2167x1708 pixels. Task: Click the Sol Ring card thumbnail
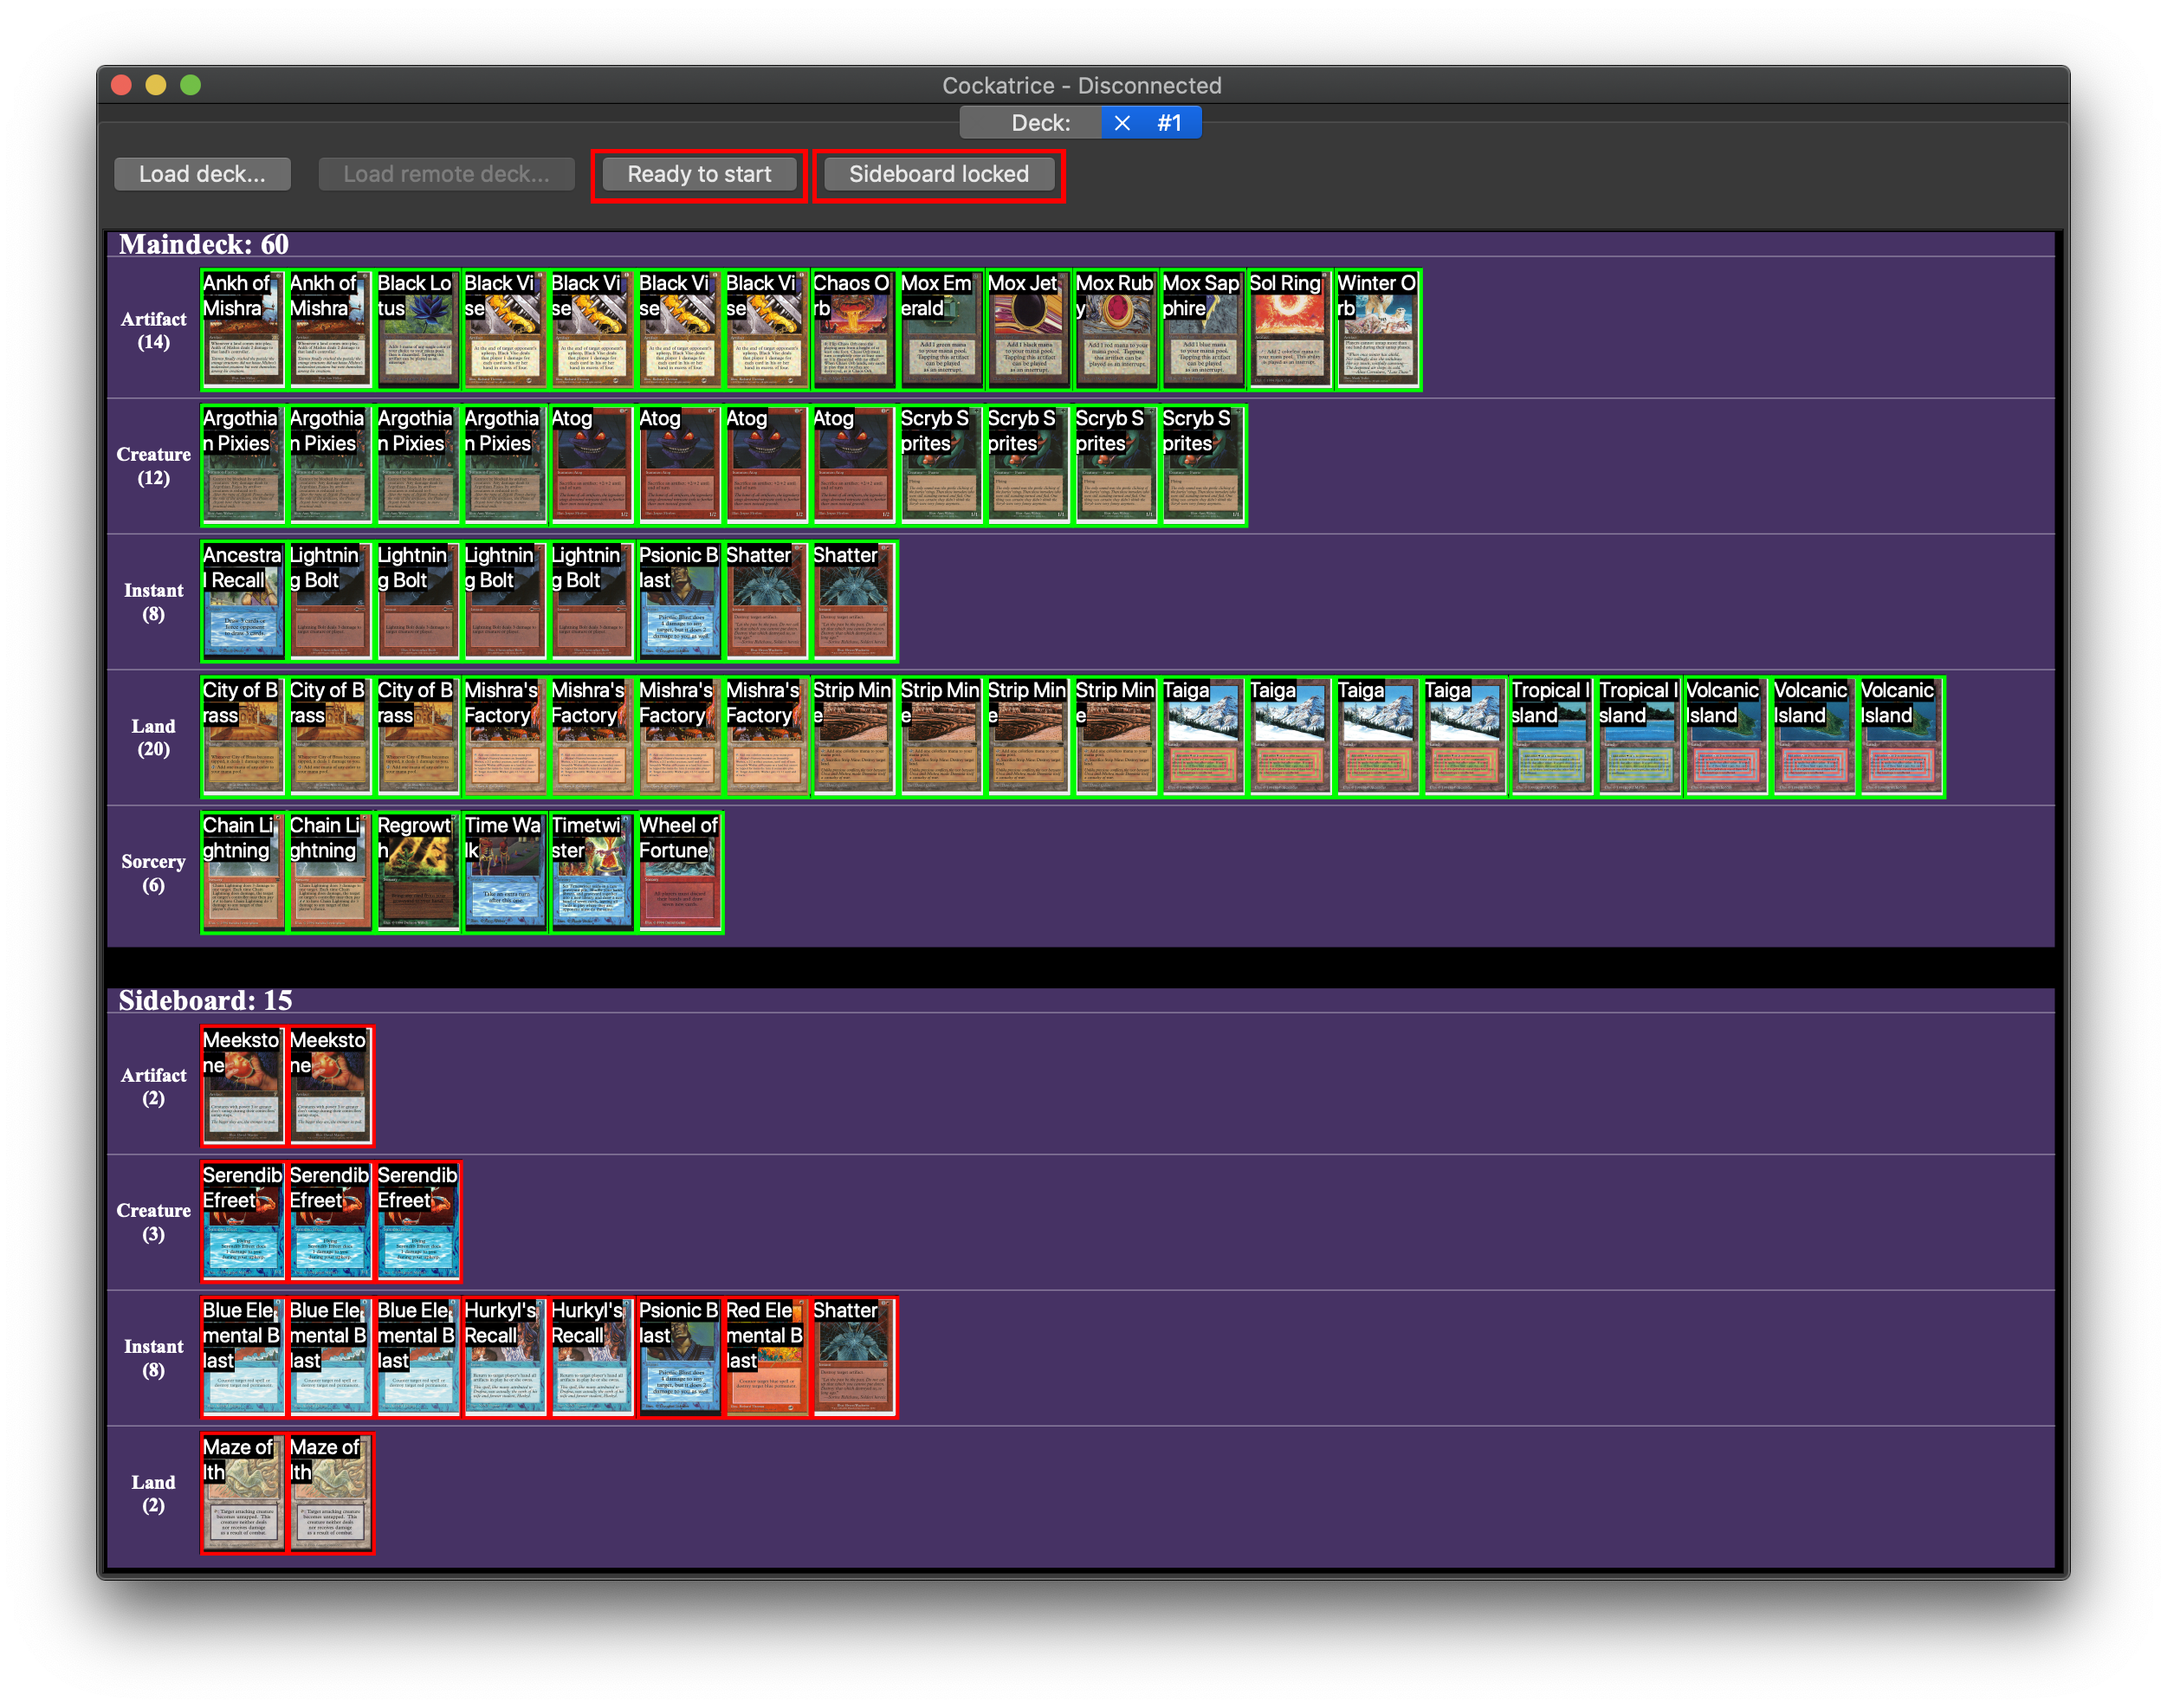click(1289, 330)
